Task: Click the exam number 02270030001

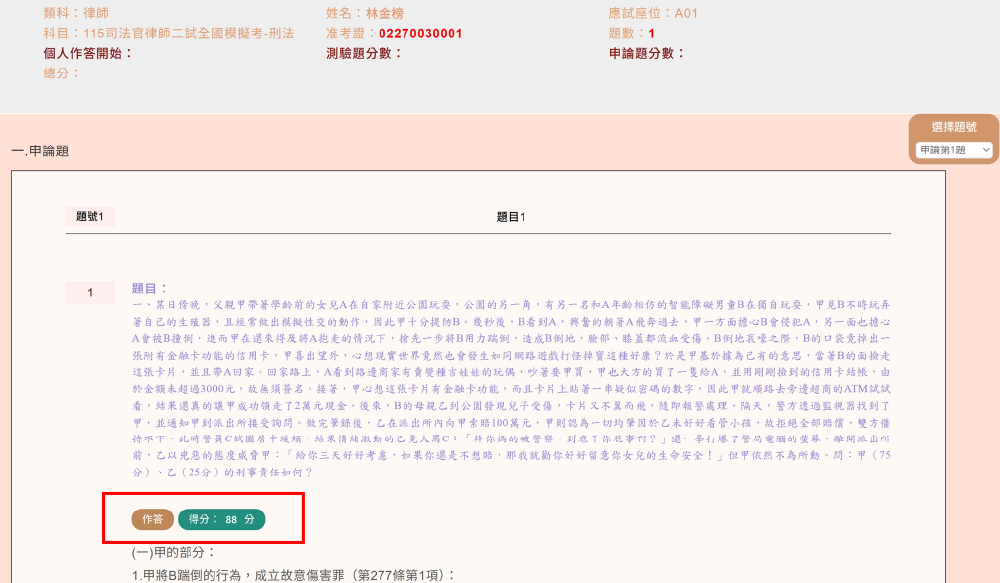Action: pos(419,31)
